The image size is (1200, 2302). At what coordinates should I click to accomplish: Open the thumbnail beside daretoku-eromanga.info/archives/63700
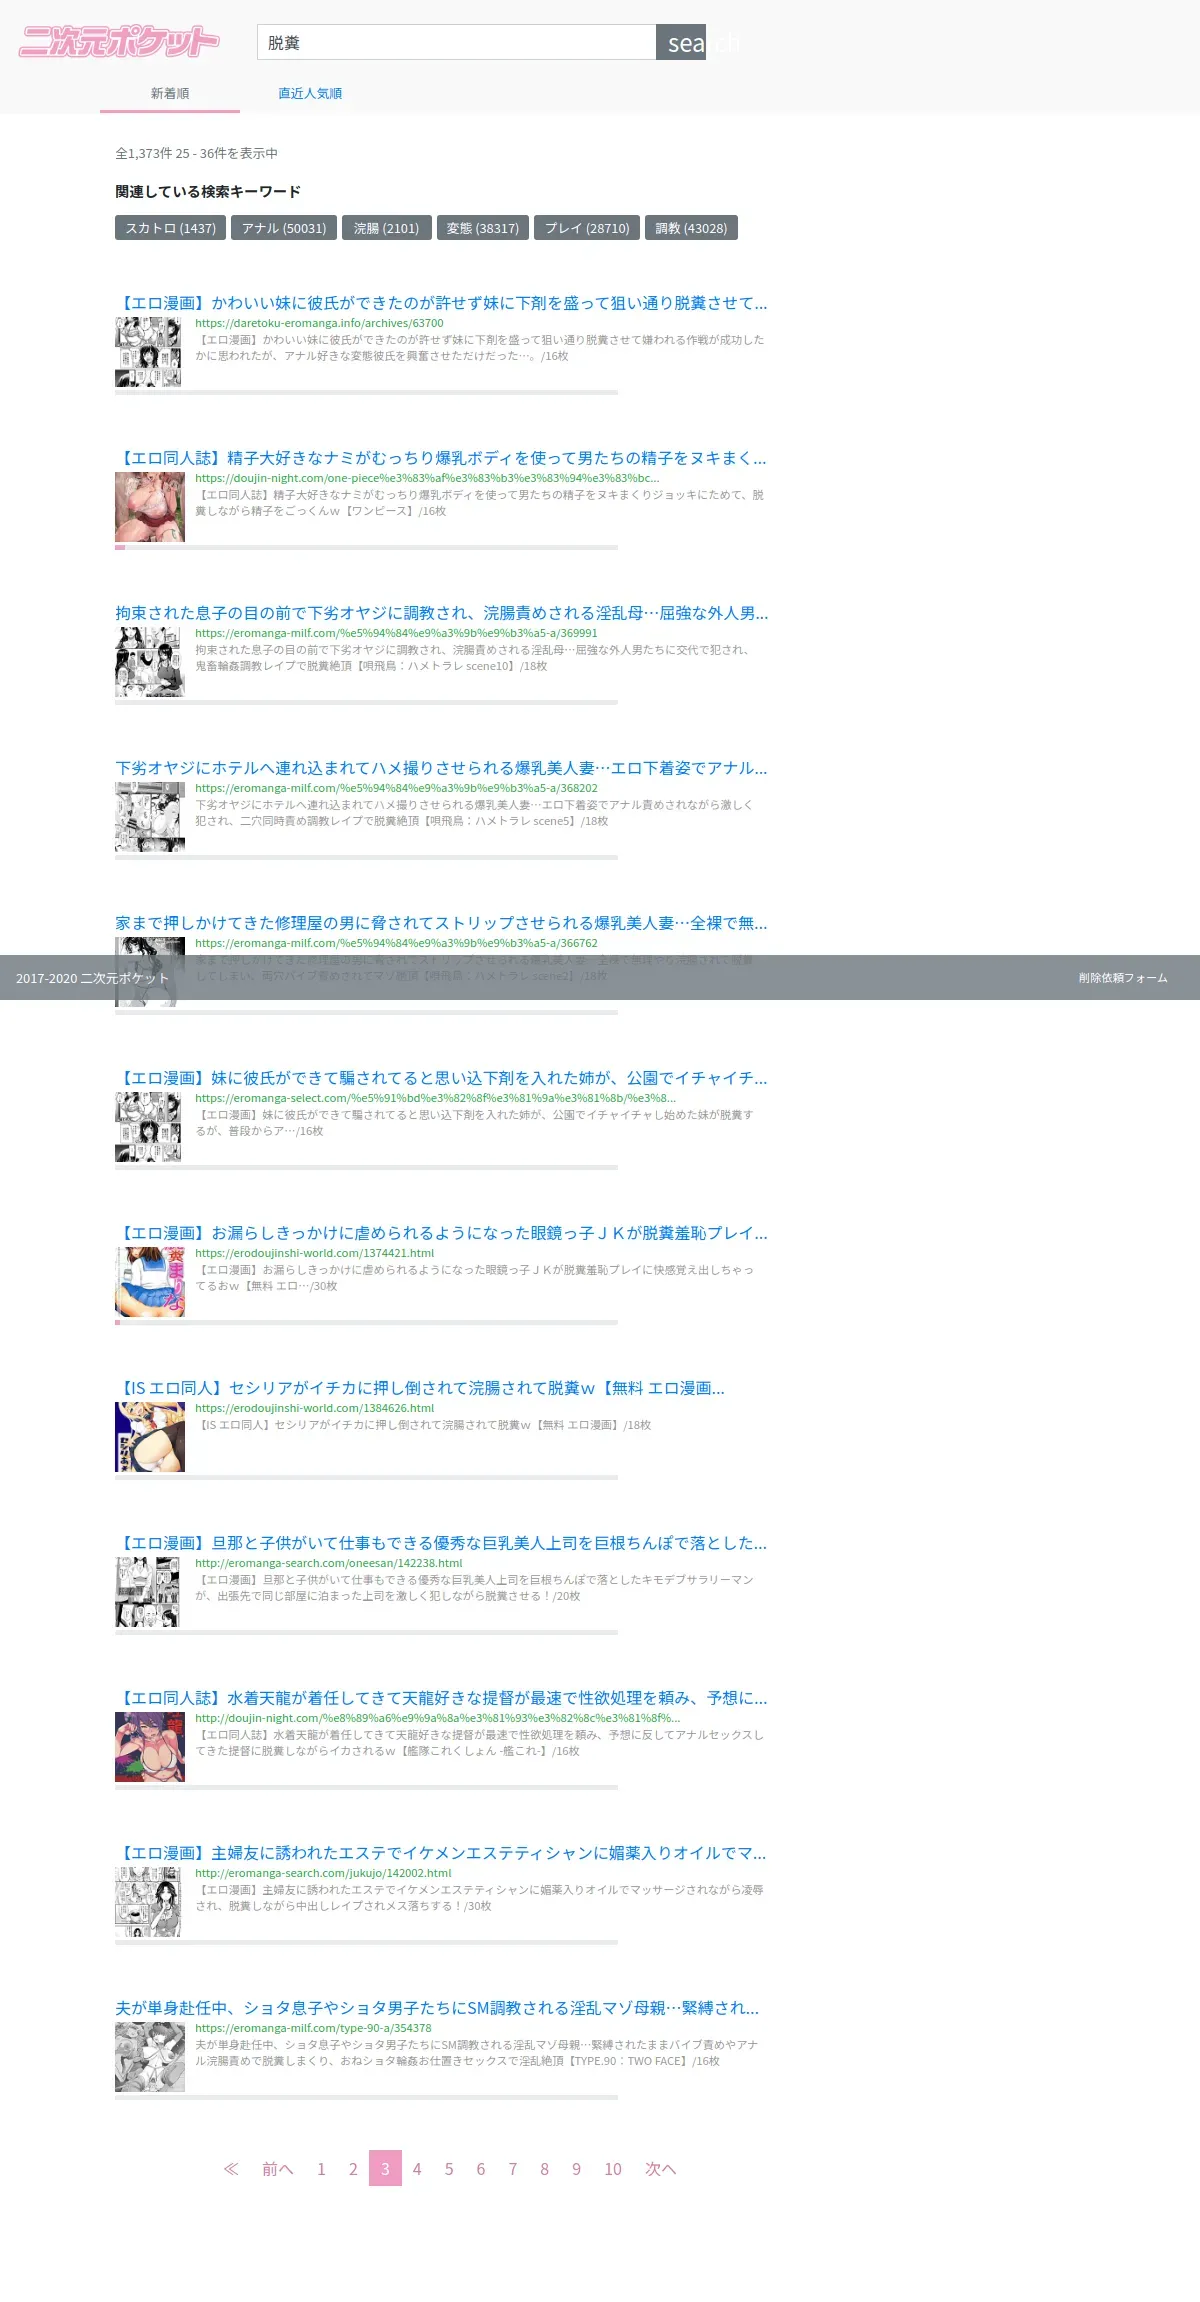pos(150,352)
